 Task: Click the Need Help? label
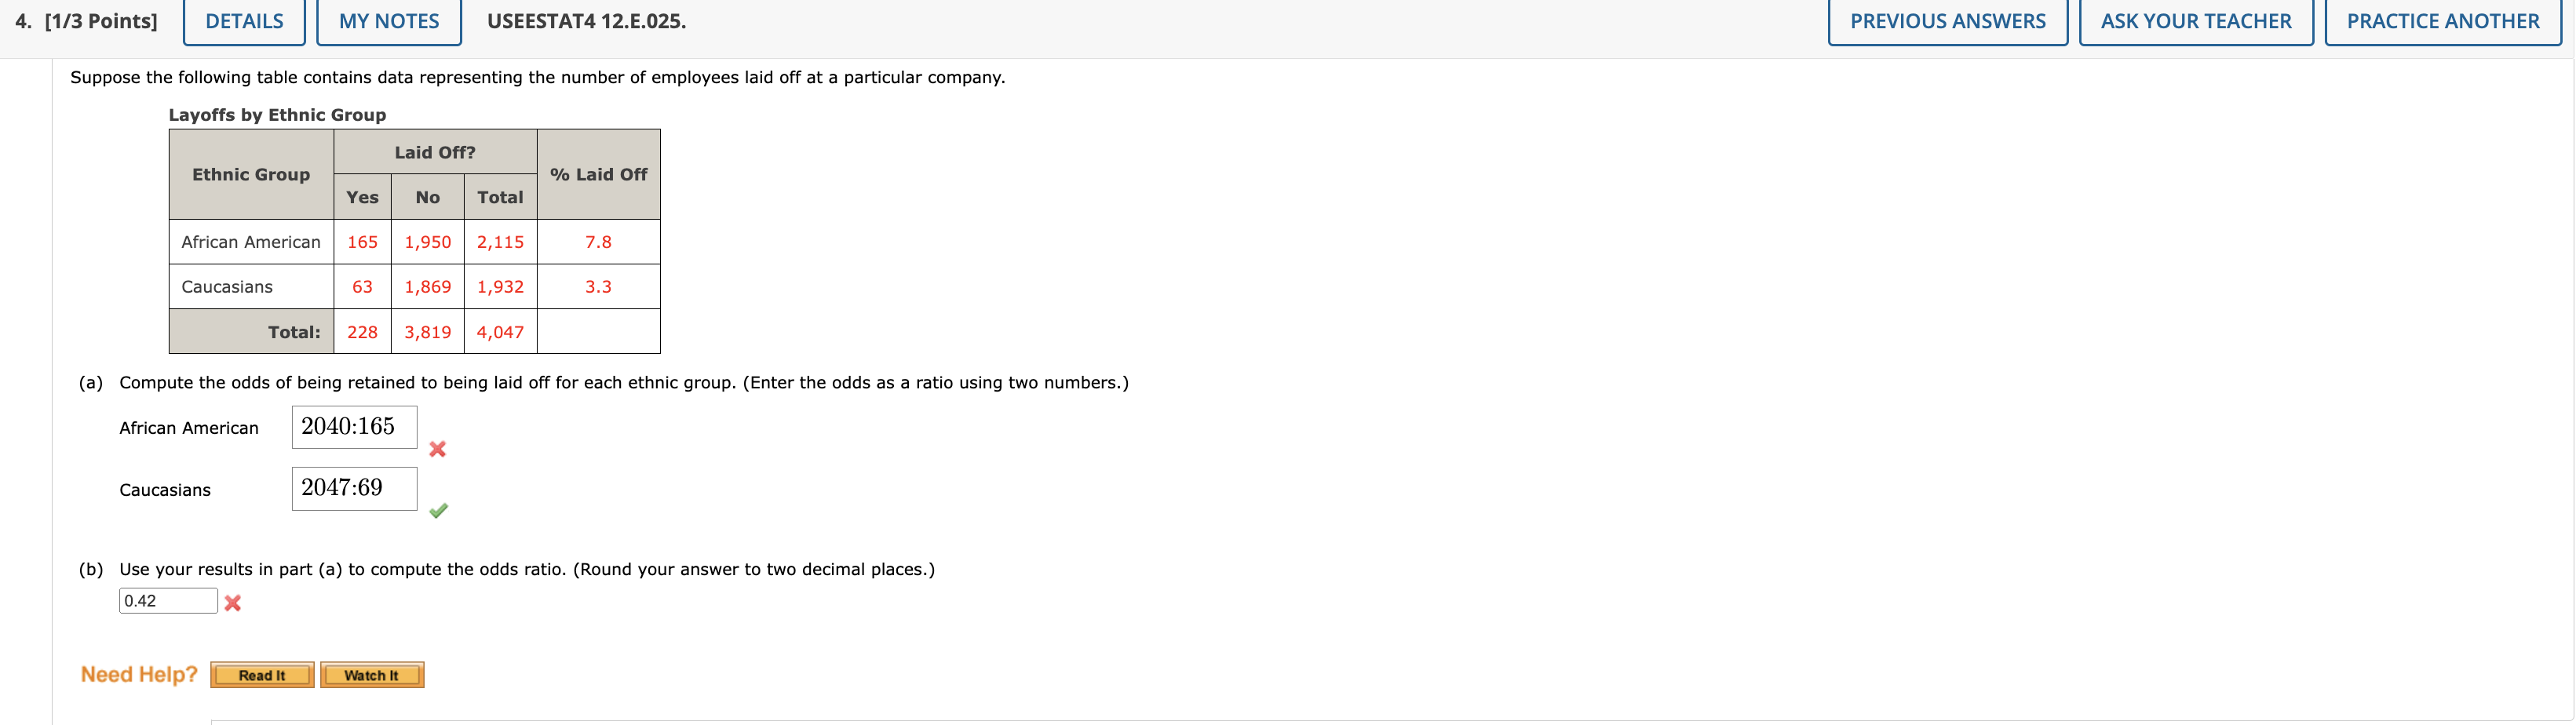(x=139, y=673)
